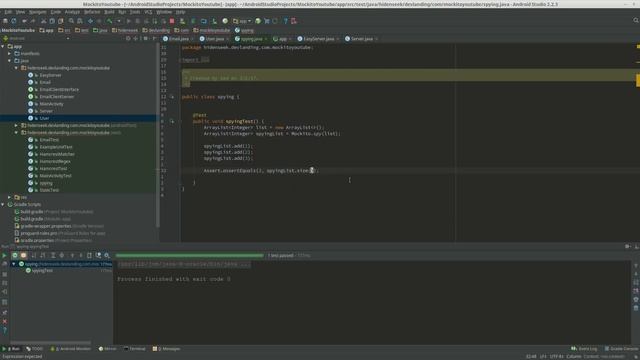
Task: Toggle show ignored tests icon
Action: pyautogui.click(x=23, y=256)
